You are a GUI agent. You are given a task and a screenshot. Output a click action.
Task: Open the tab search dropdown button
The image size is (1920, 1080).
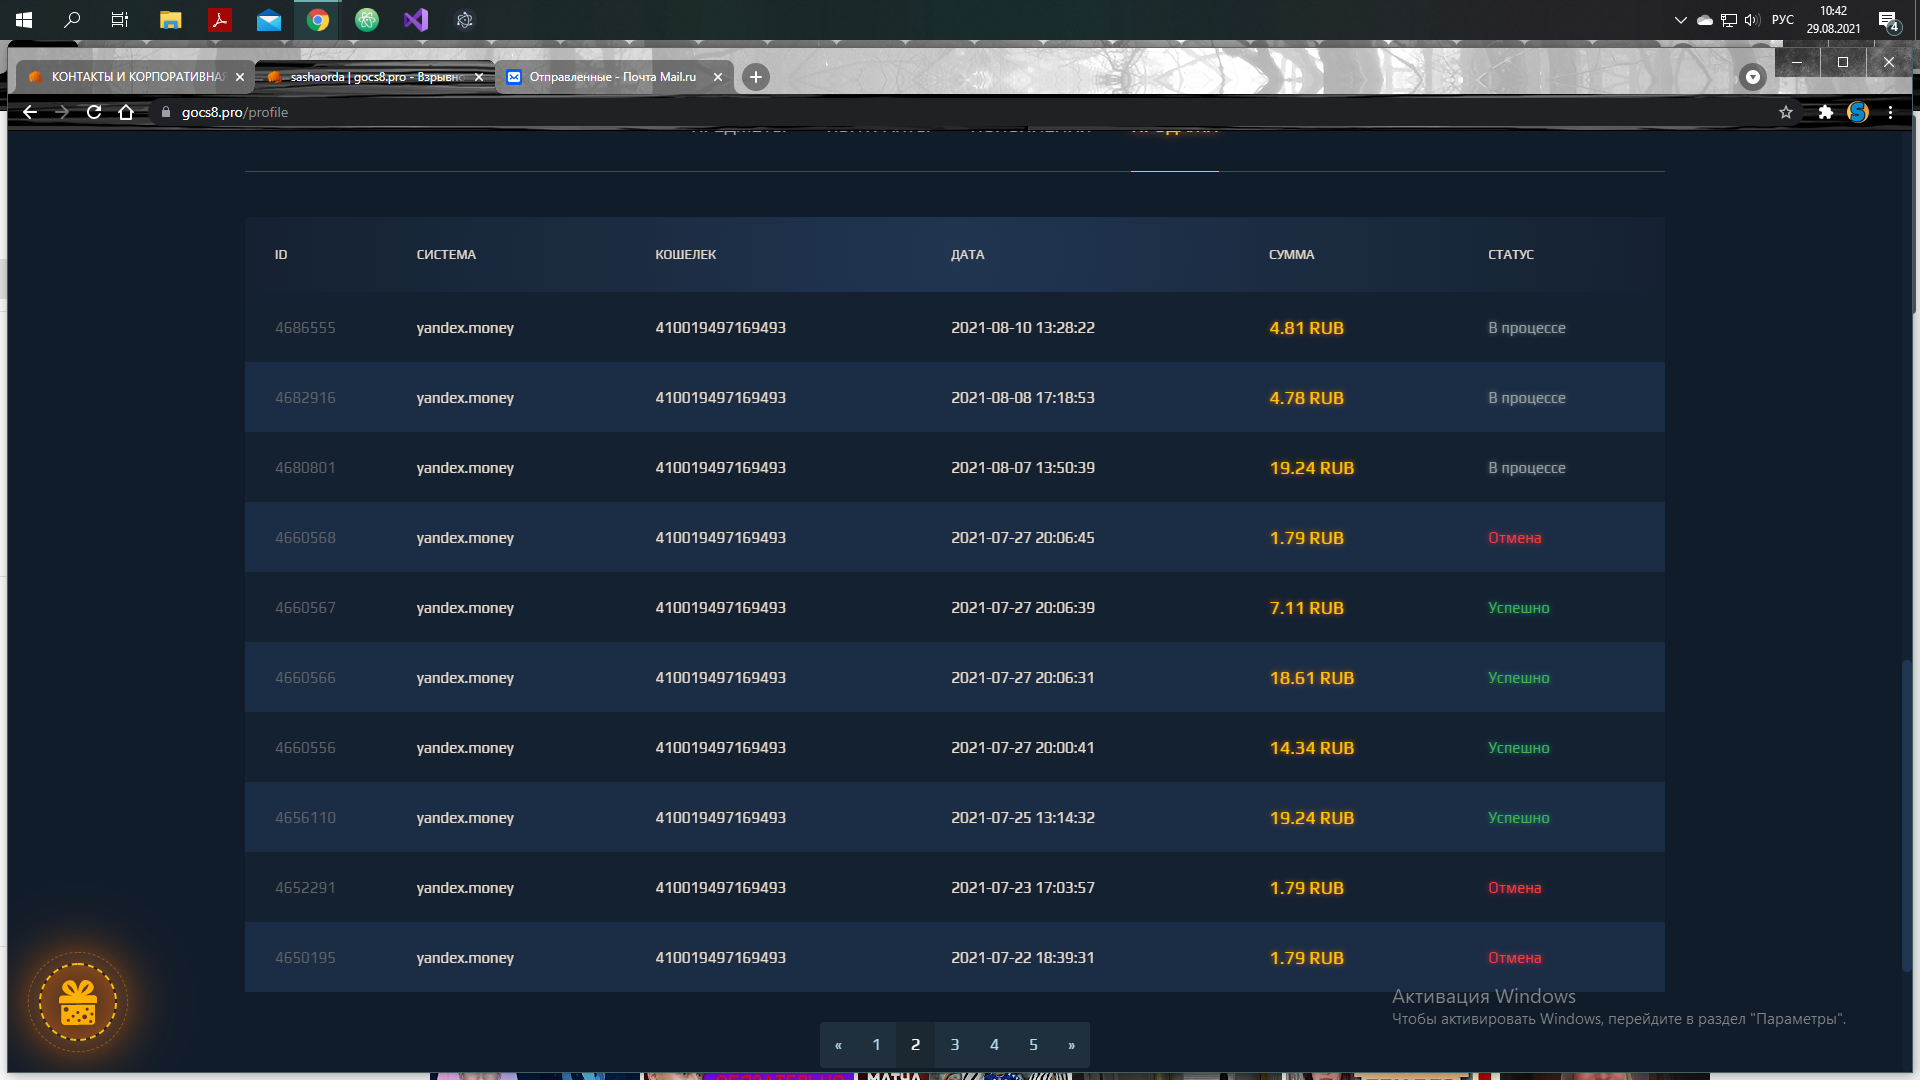tap(1752, 77)
